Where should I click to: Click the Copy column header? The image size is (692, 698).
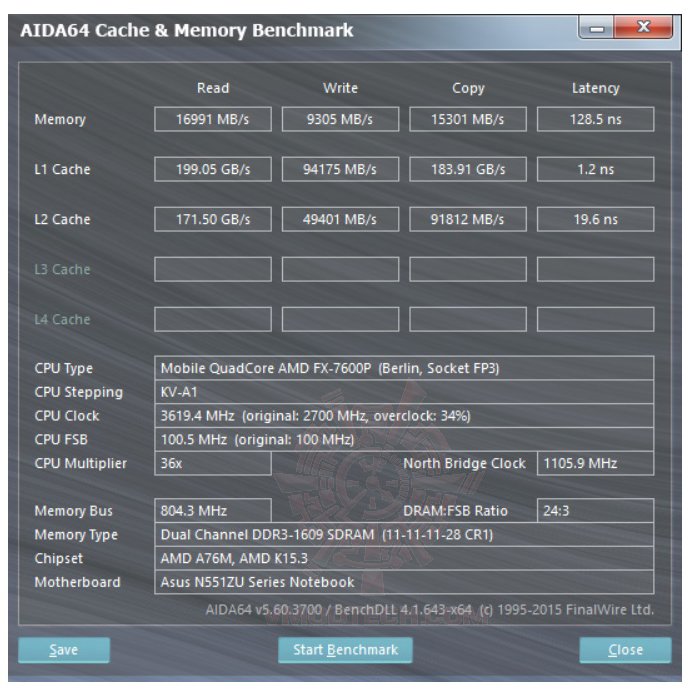tap(468, 88)
